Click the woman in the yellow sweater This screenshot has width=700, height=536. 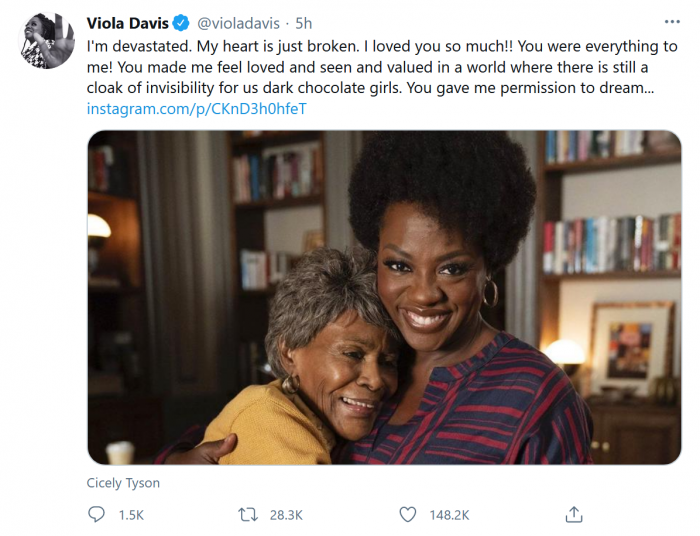[298, 380]
